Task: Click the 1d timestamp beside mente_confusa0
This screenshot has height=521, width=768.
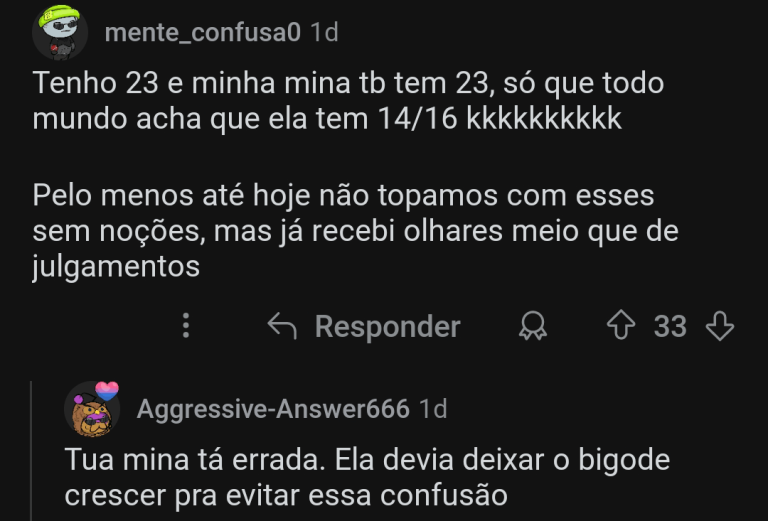Action: [x=324, y=32]
